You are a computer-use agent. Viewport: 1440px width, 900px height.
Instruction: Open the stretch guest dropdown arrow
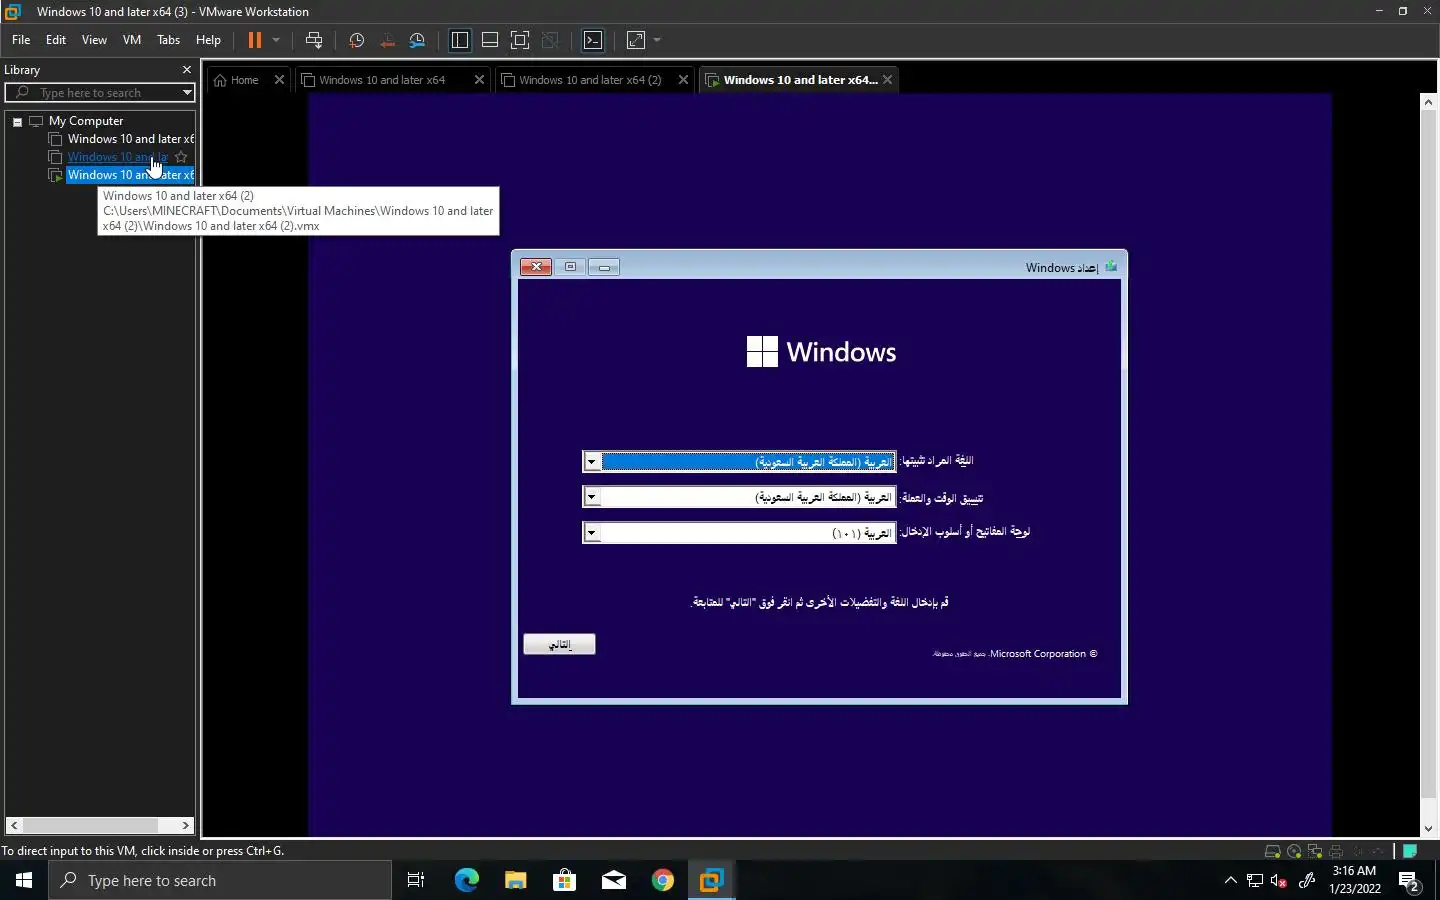pos(657,40)
